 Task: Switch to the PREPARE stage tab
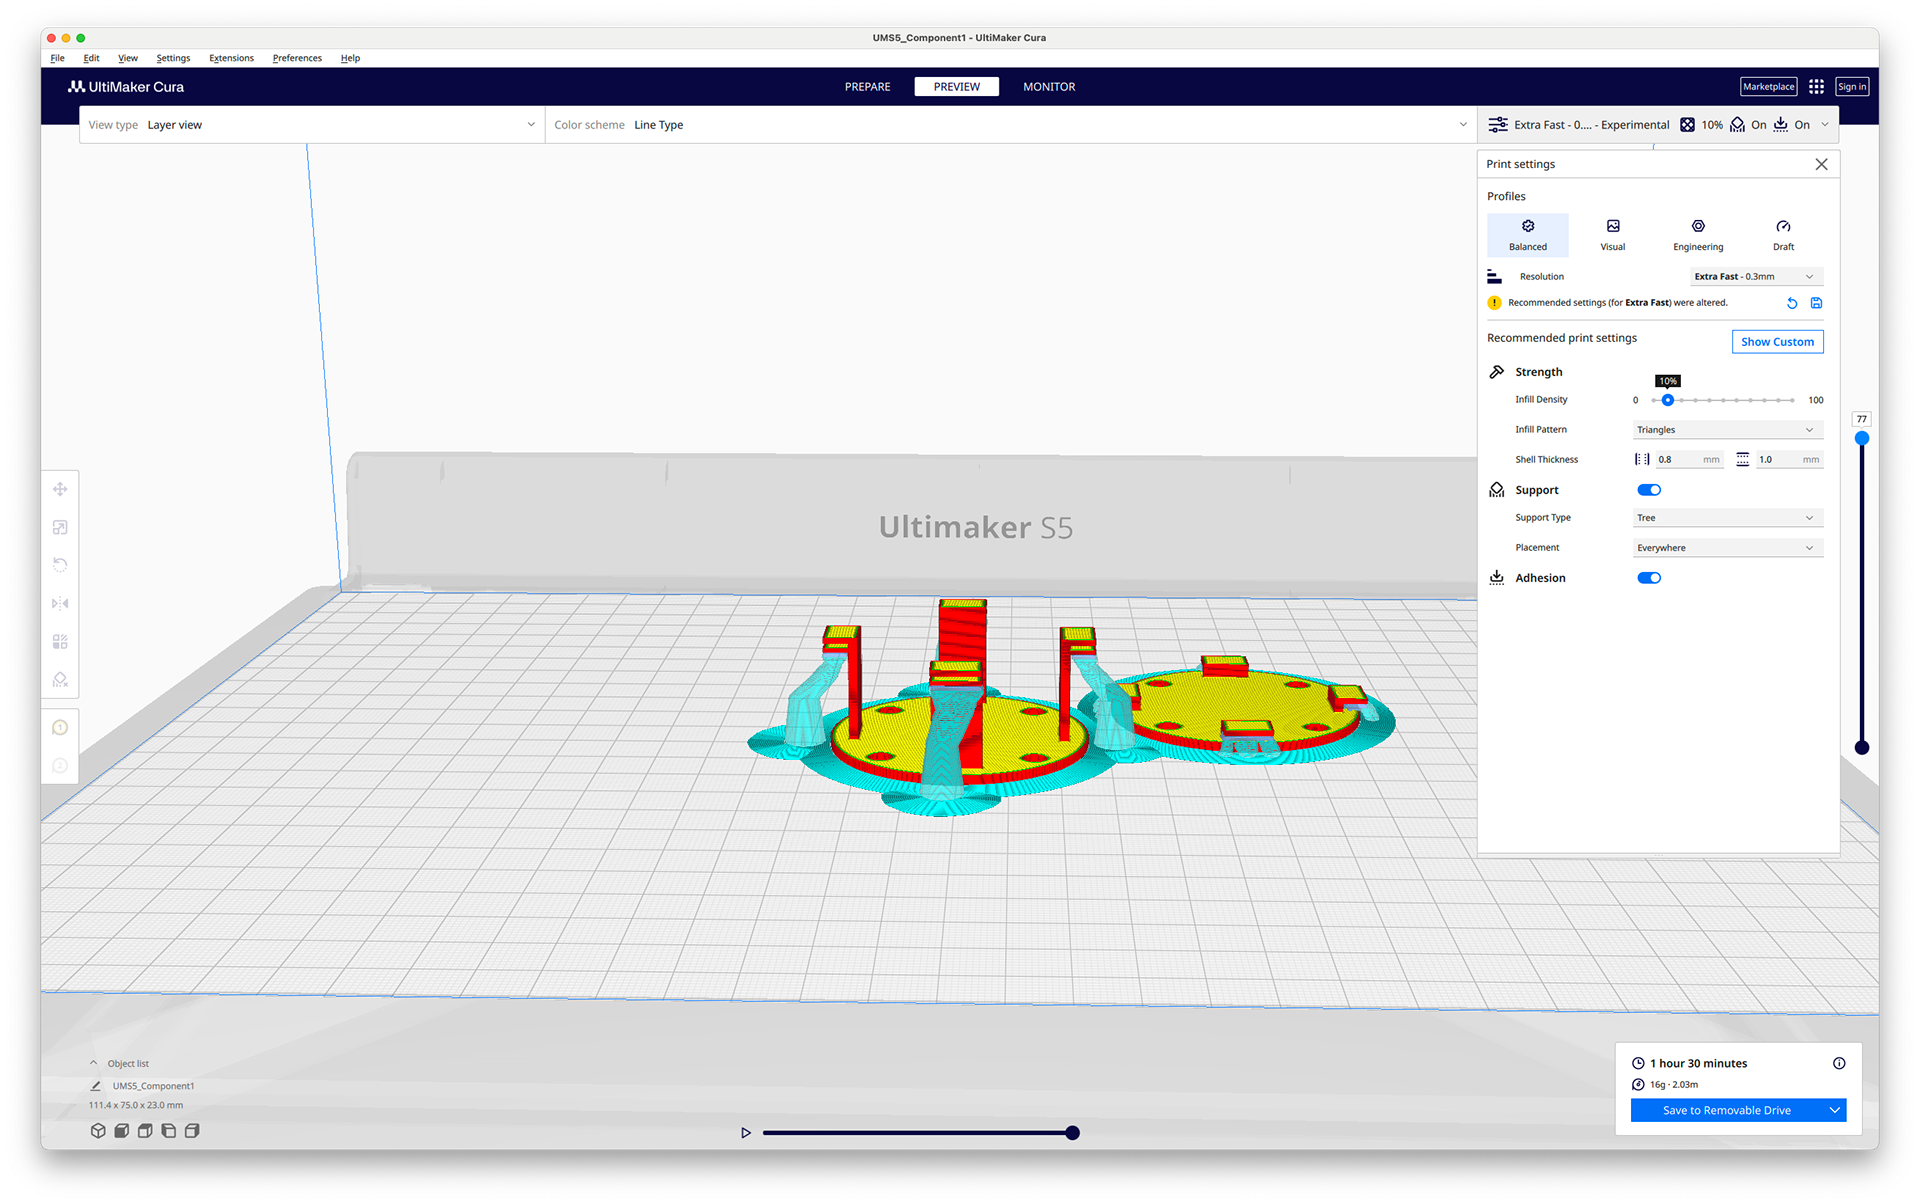point(867,87)
